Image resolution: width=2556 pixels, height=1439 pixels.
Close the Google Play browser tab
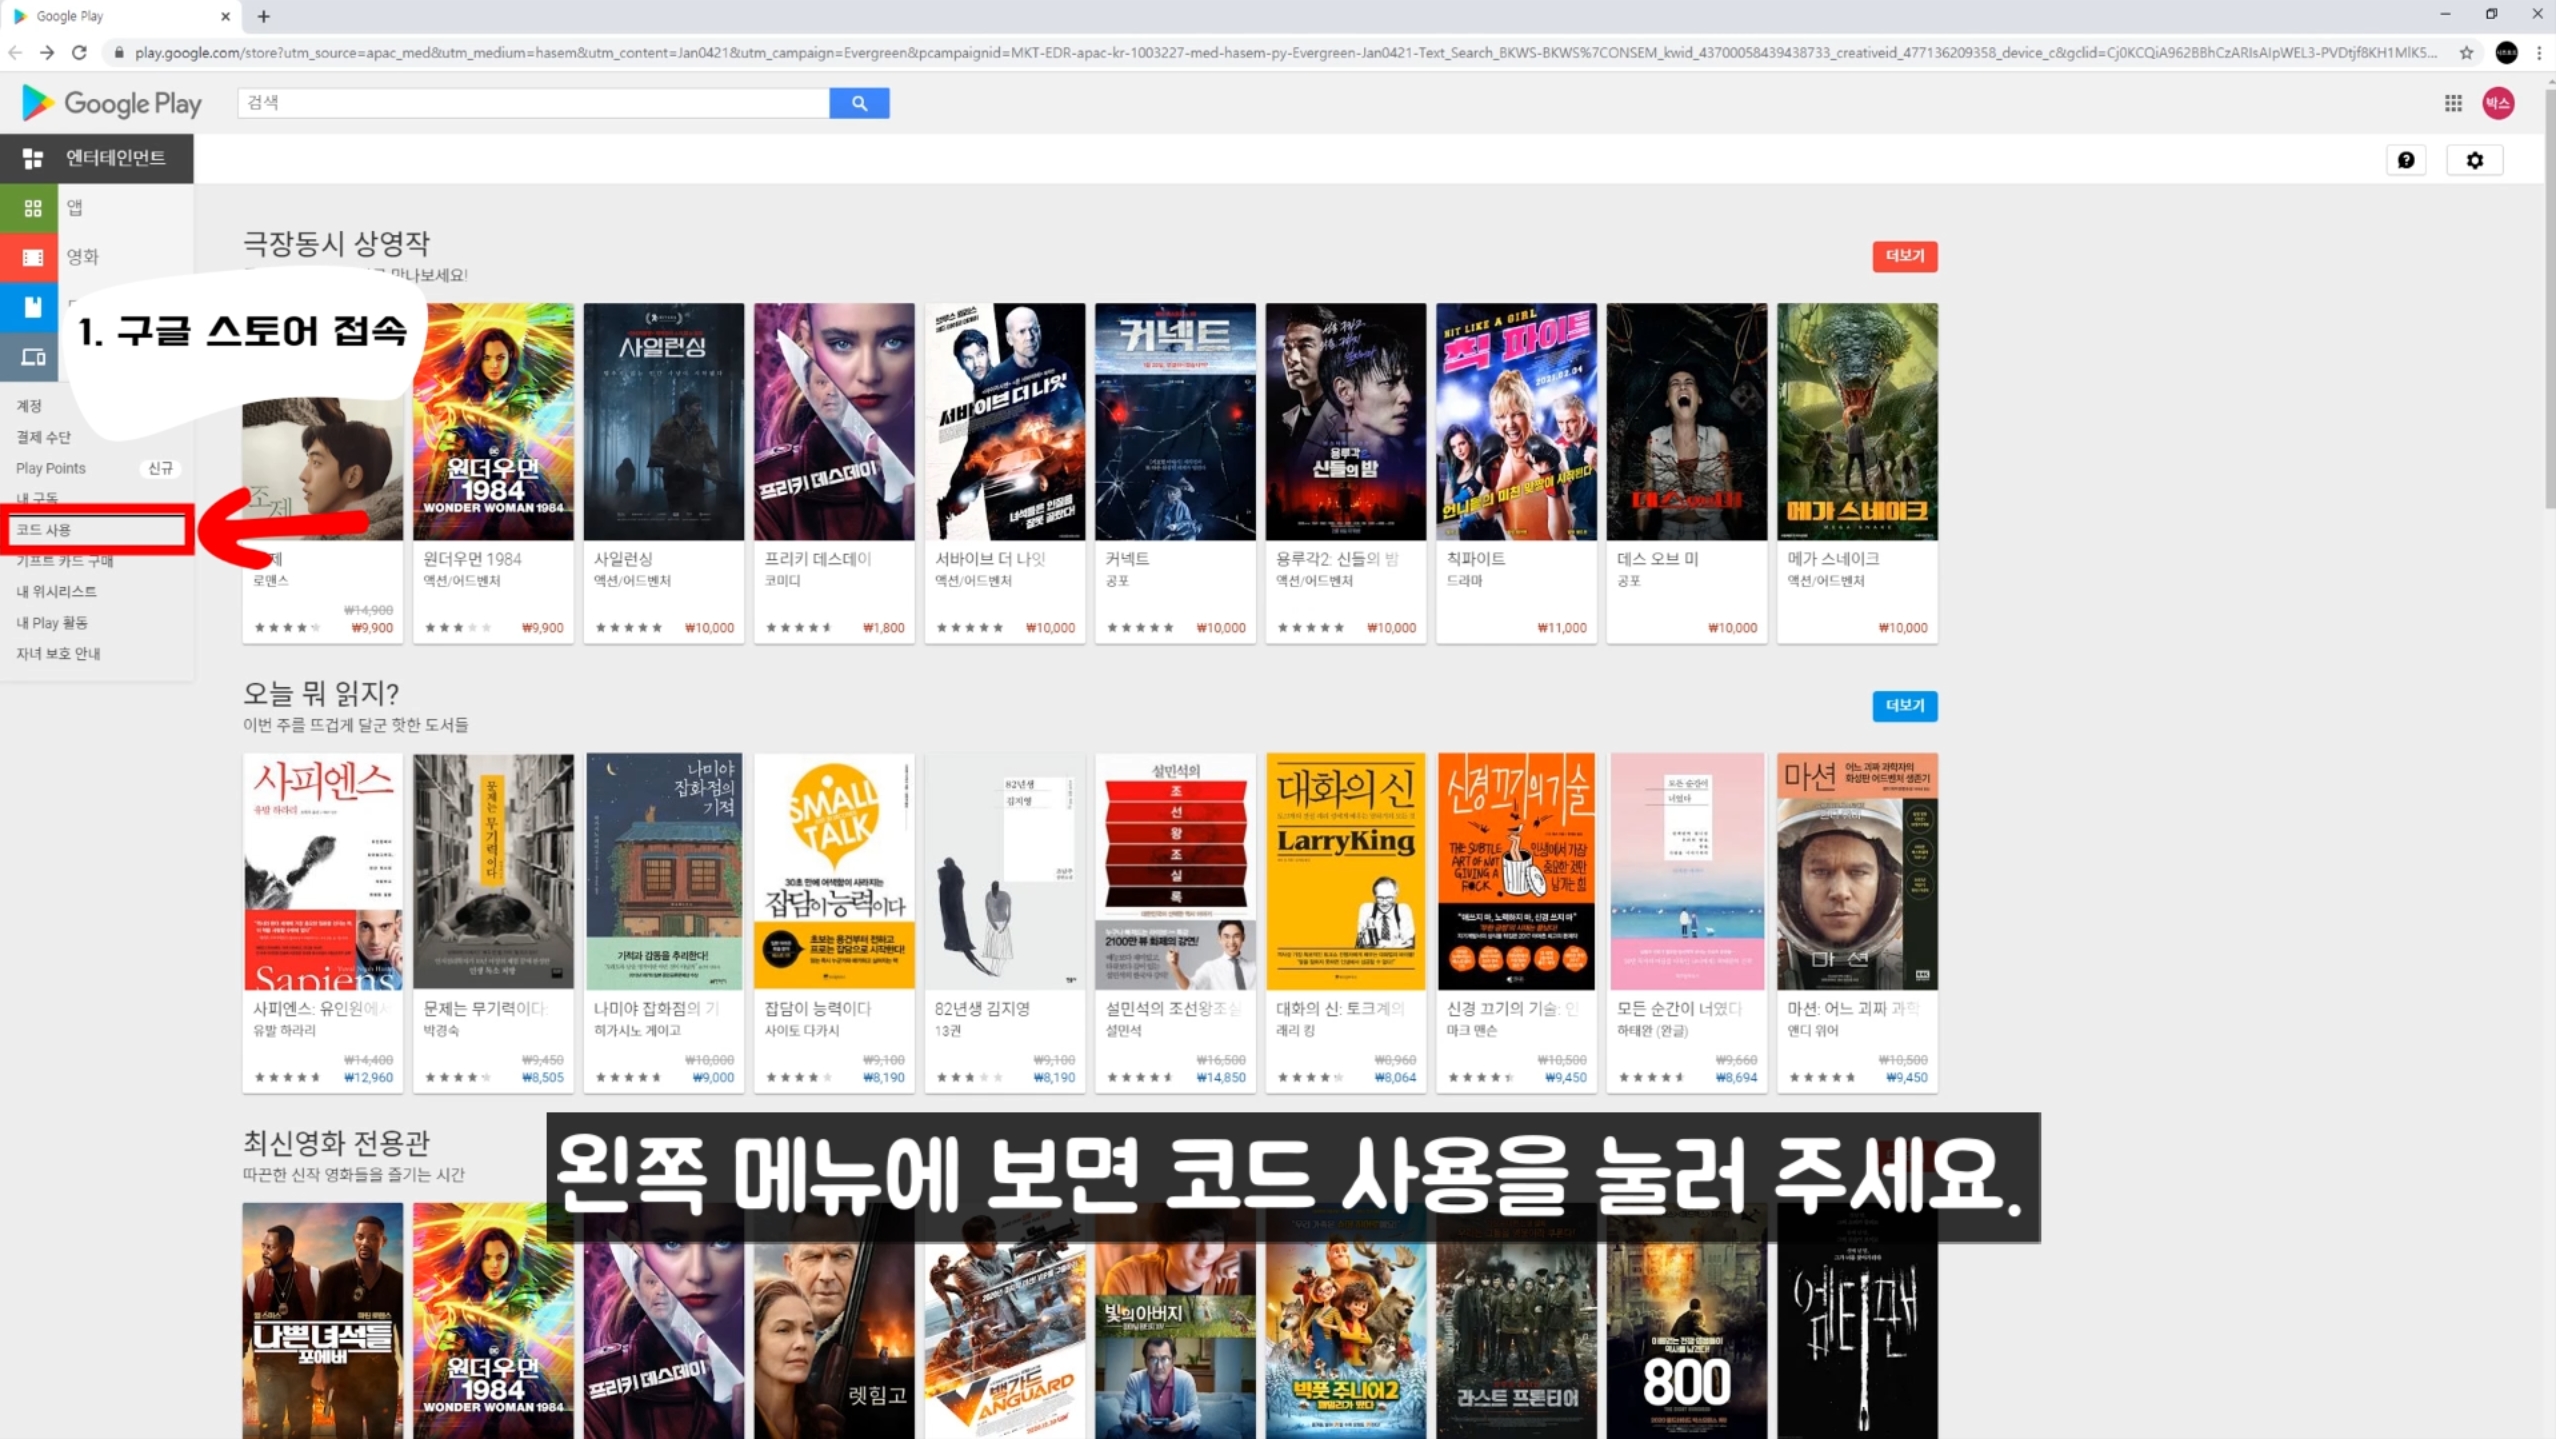(225, 16)
